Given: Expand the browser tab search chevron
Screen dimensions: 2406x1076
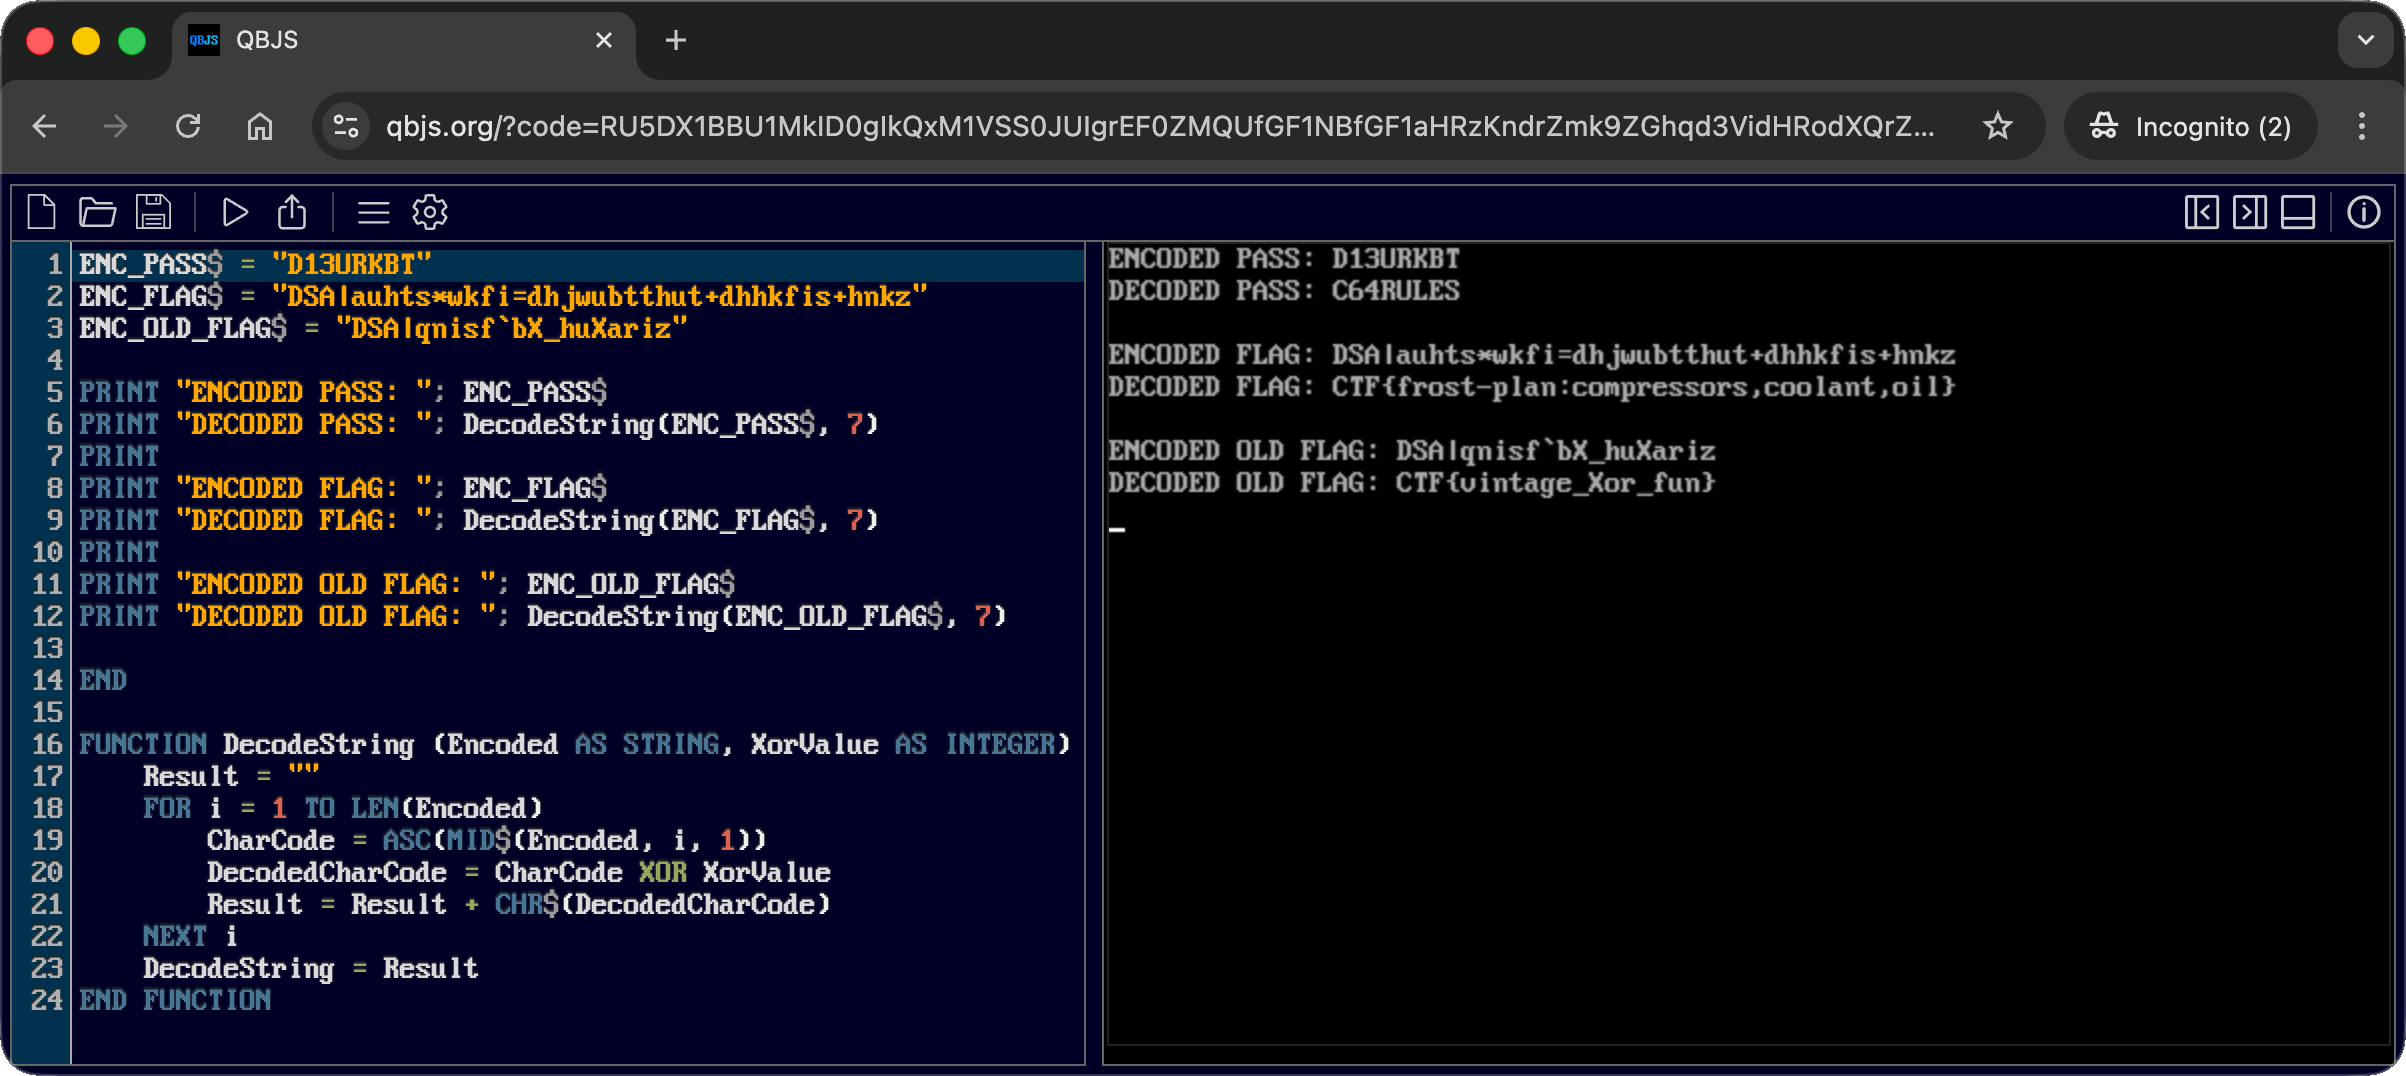Looking at the screenshot, I should [x=2365, y=40].
